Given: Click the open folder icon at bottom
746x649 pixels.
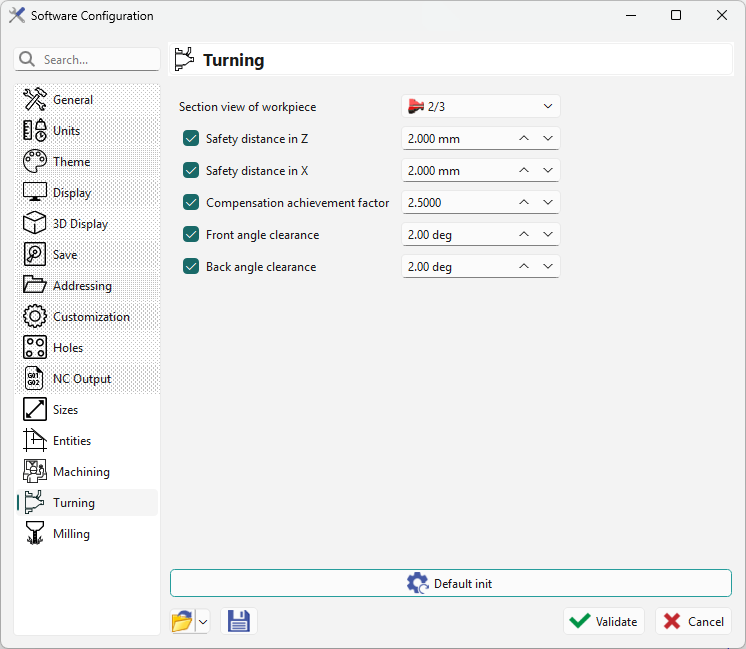Looking at the screenshot, I should [182, 622].
